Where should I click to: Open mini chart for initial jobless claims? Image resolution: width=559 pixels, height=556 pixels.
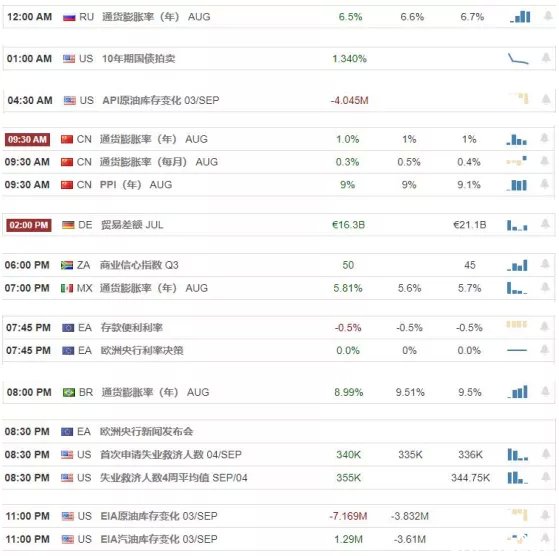pyautogui.click(x=518, y=454)
